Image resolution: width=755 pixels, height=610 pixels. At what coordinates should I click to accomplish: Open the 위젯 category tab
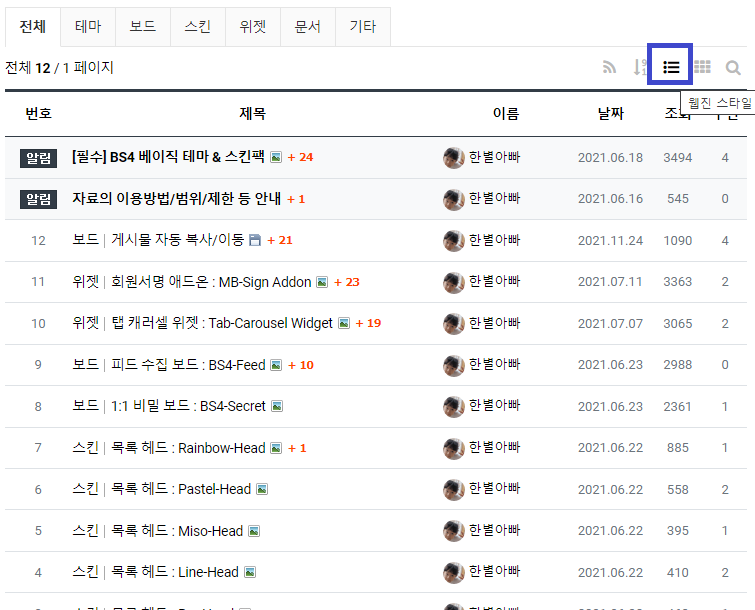pos(252,27)
